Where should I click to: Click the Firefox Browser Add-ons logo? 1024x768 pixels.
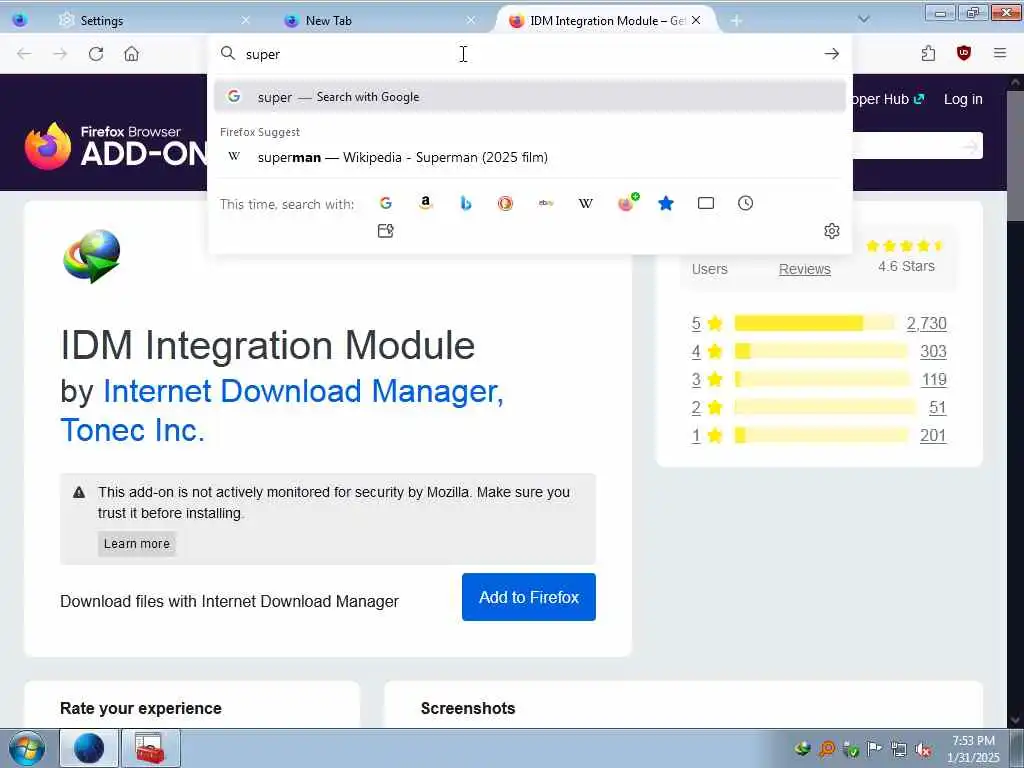116,146
